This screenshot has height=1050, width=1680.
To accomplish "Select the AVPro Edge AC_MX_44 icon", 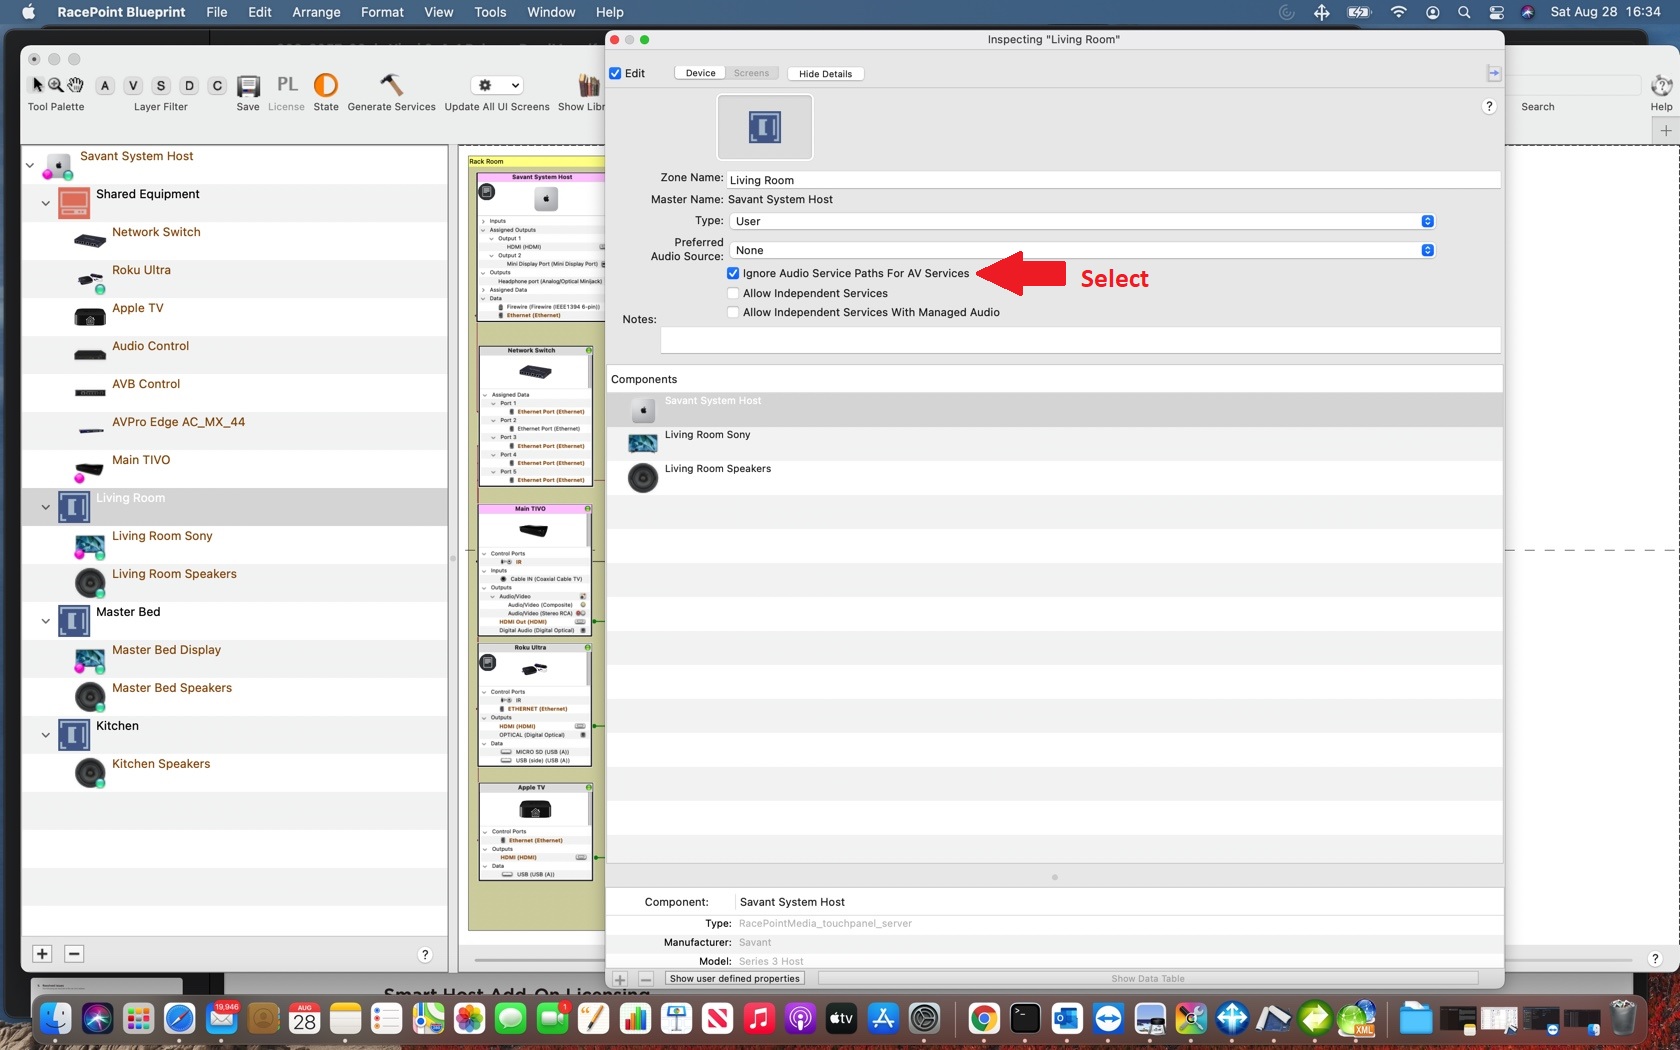I will [x=90, y=431].
